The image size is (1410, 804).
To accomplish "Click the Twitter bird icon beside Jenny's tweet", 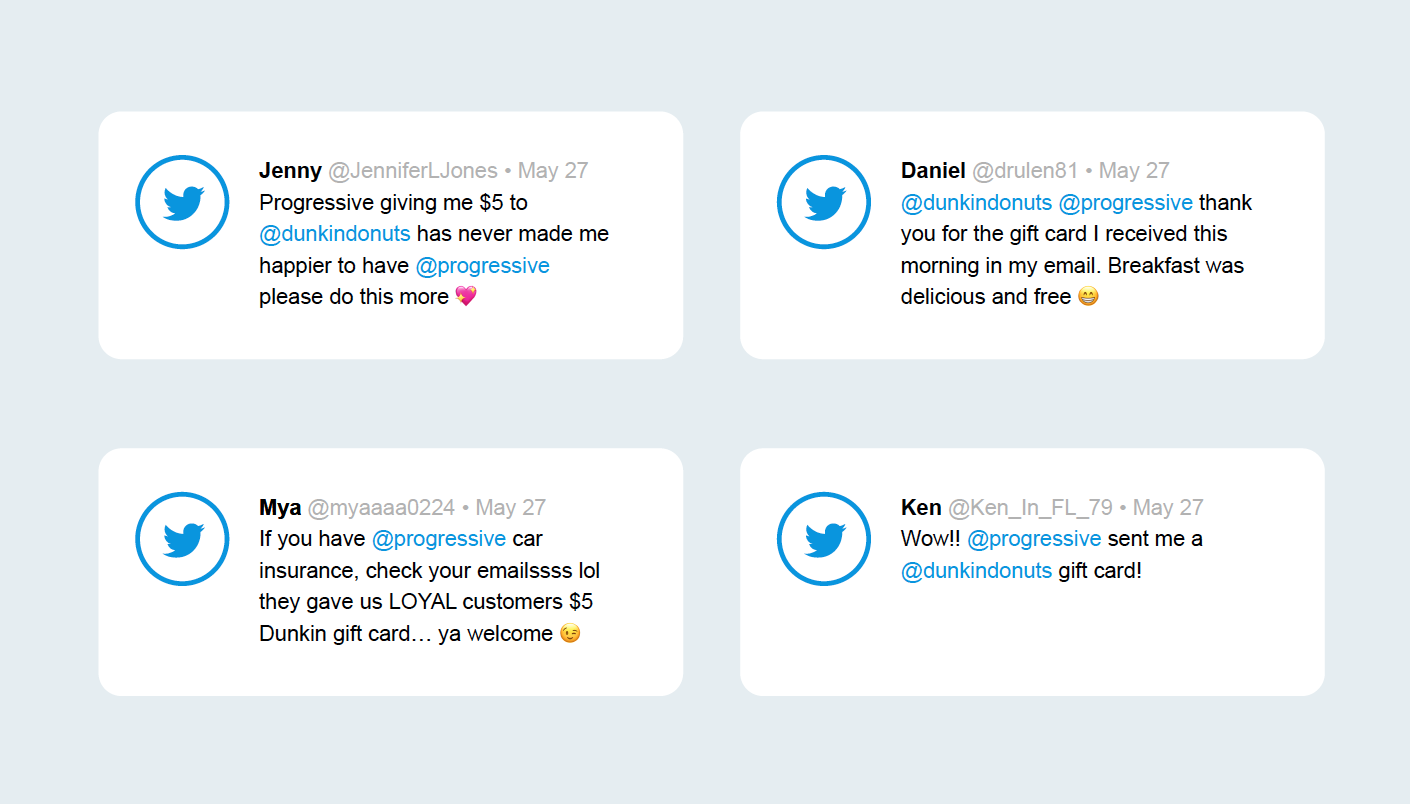I will [182, 202].
